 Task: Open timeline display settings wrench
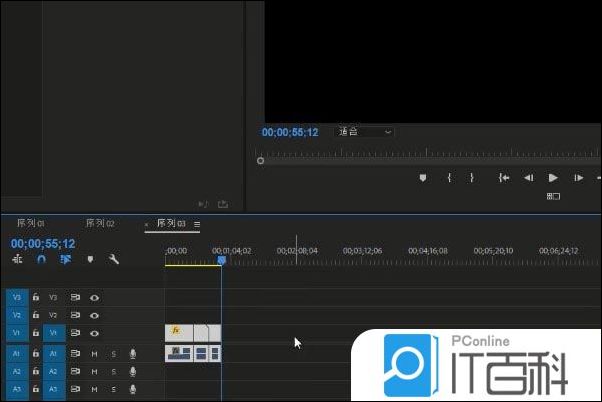(114, 260)
